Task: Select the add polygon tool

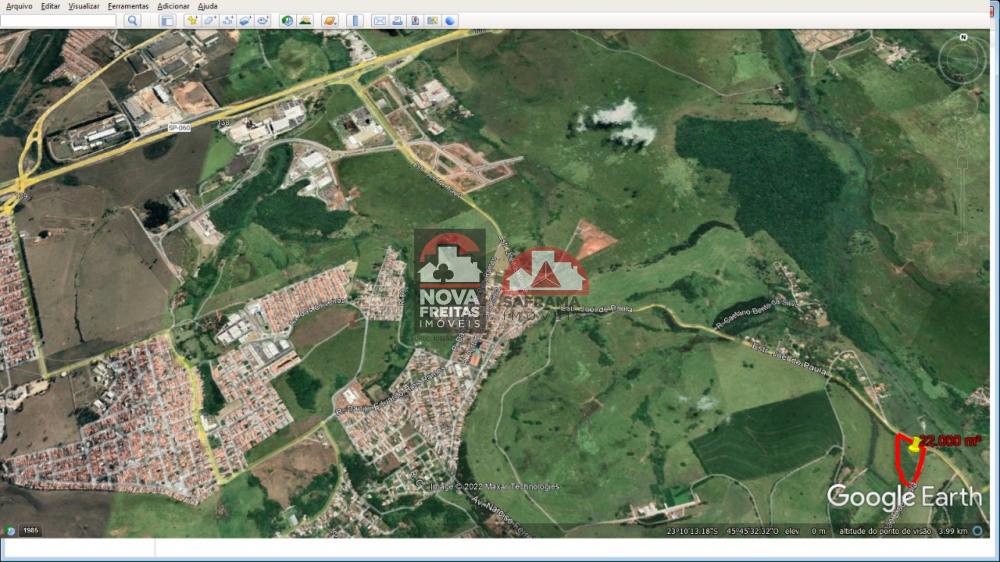Action: tap(209, 20)
